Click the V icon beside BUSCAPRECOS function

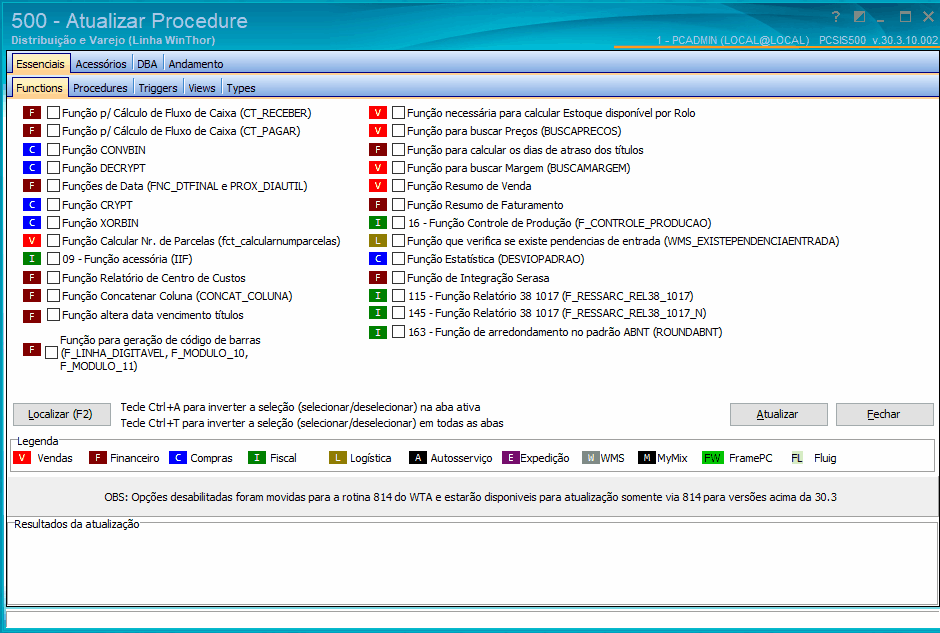[x=378, y=131]
